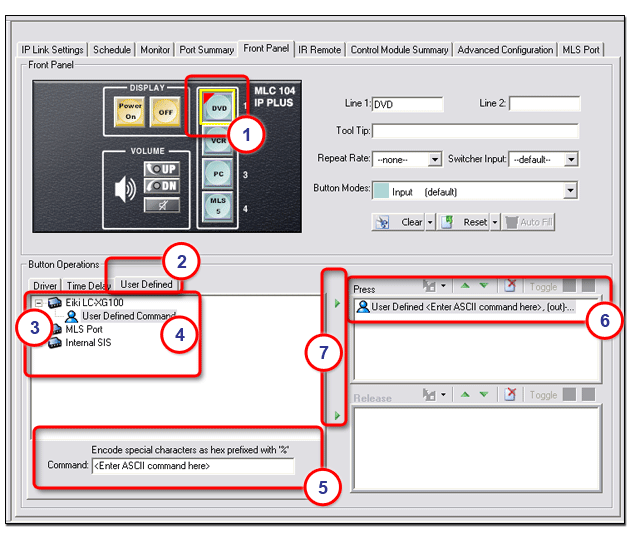Viewport: 630px width, 537px height.
Task: Click the volume mute button on the panel
Action: [162, 205]
